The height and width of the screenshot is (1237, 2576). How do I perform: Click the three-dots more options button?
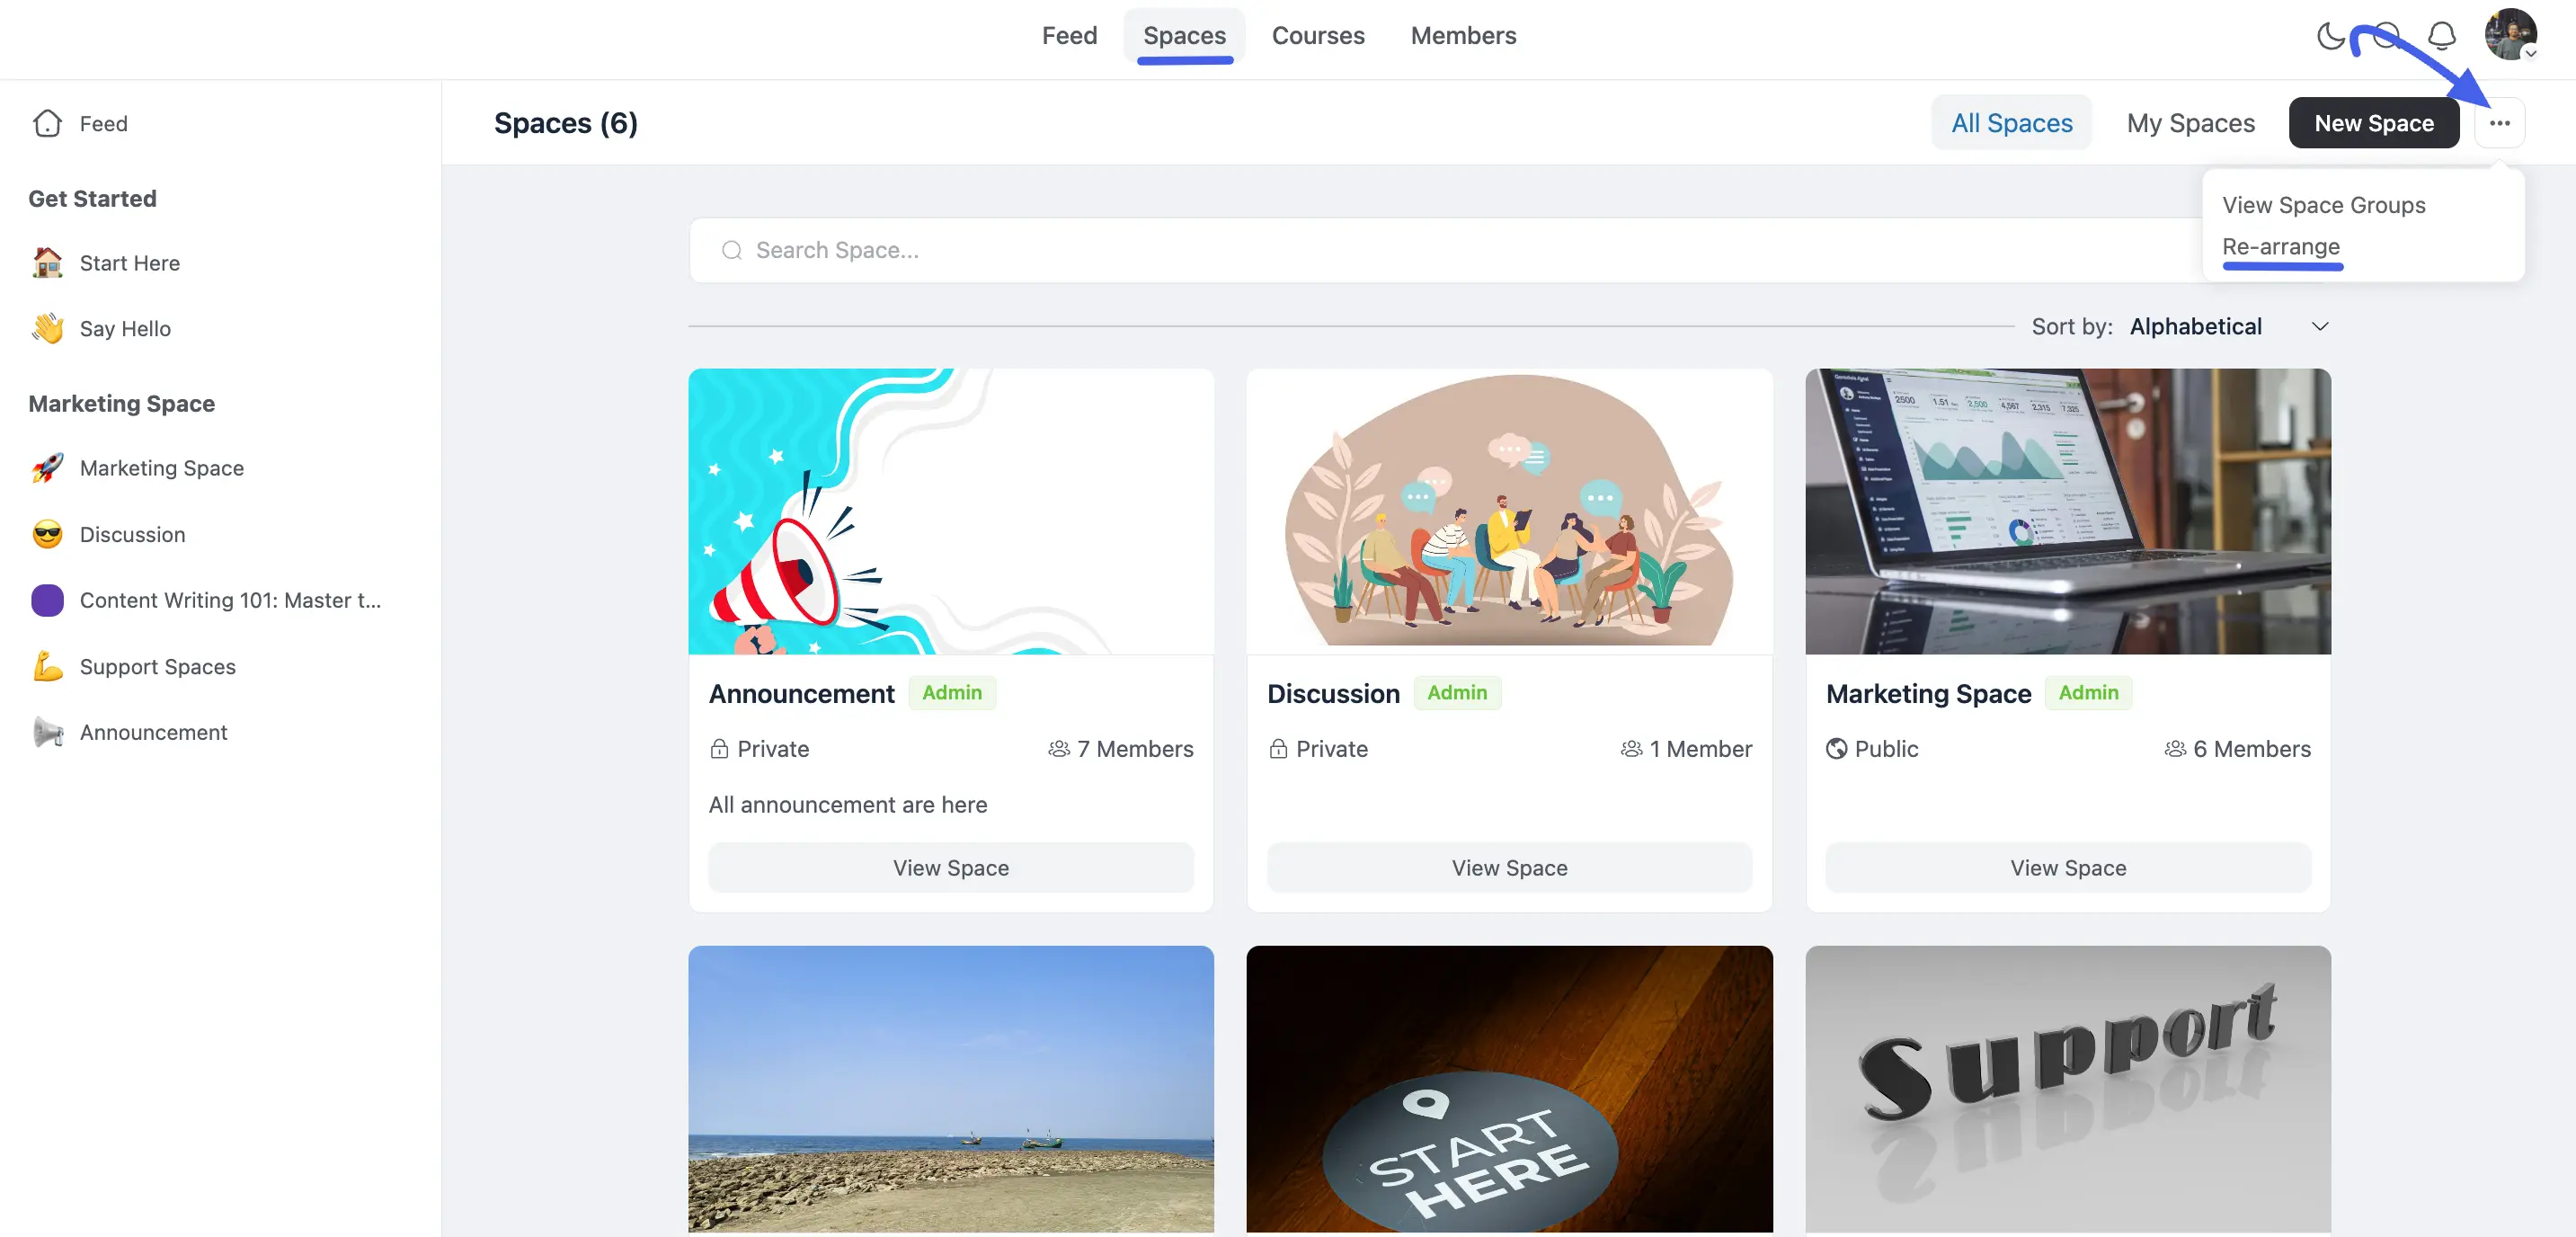point(2499,123)
